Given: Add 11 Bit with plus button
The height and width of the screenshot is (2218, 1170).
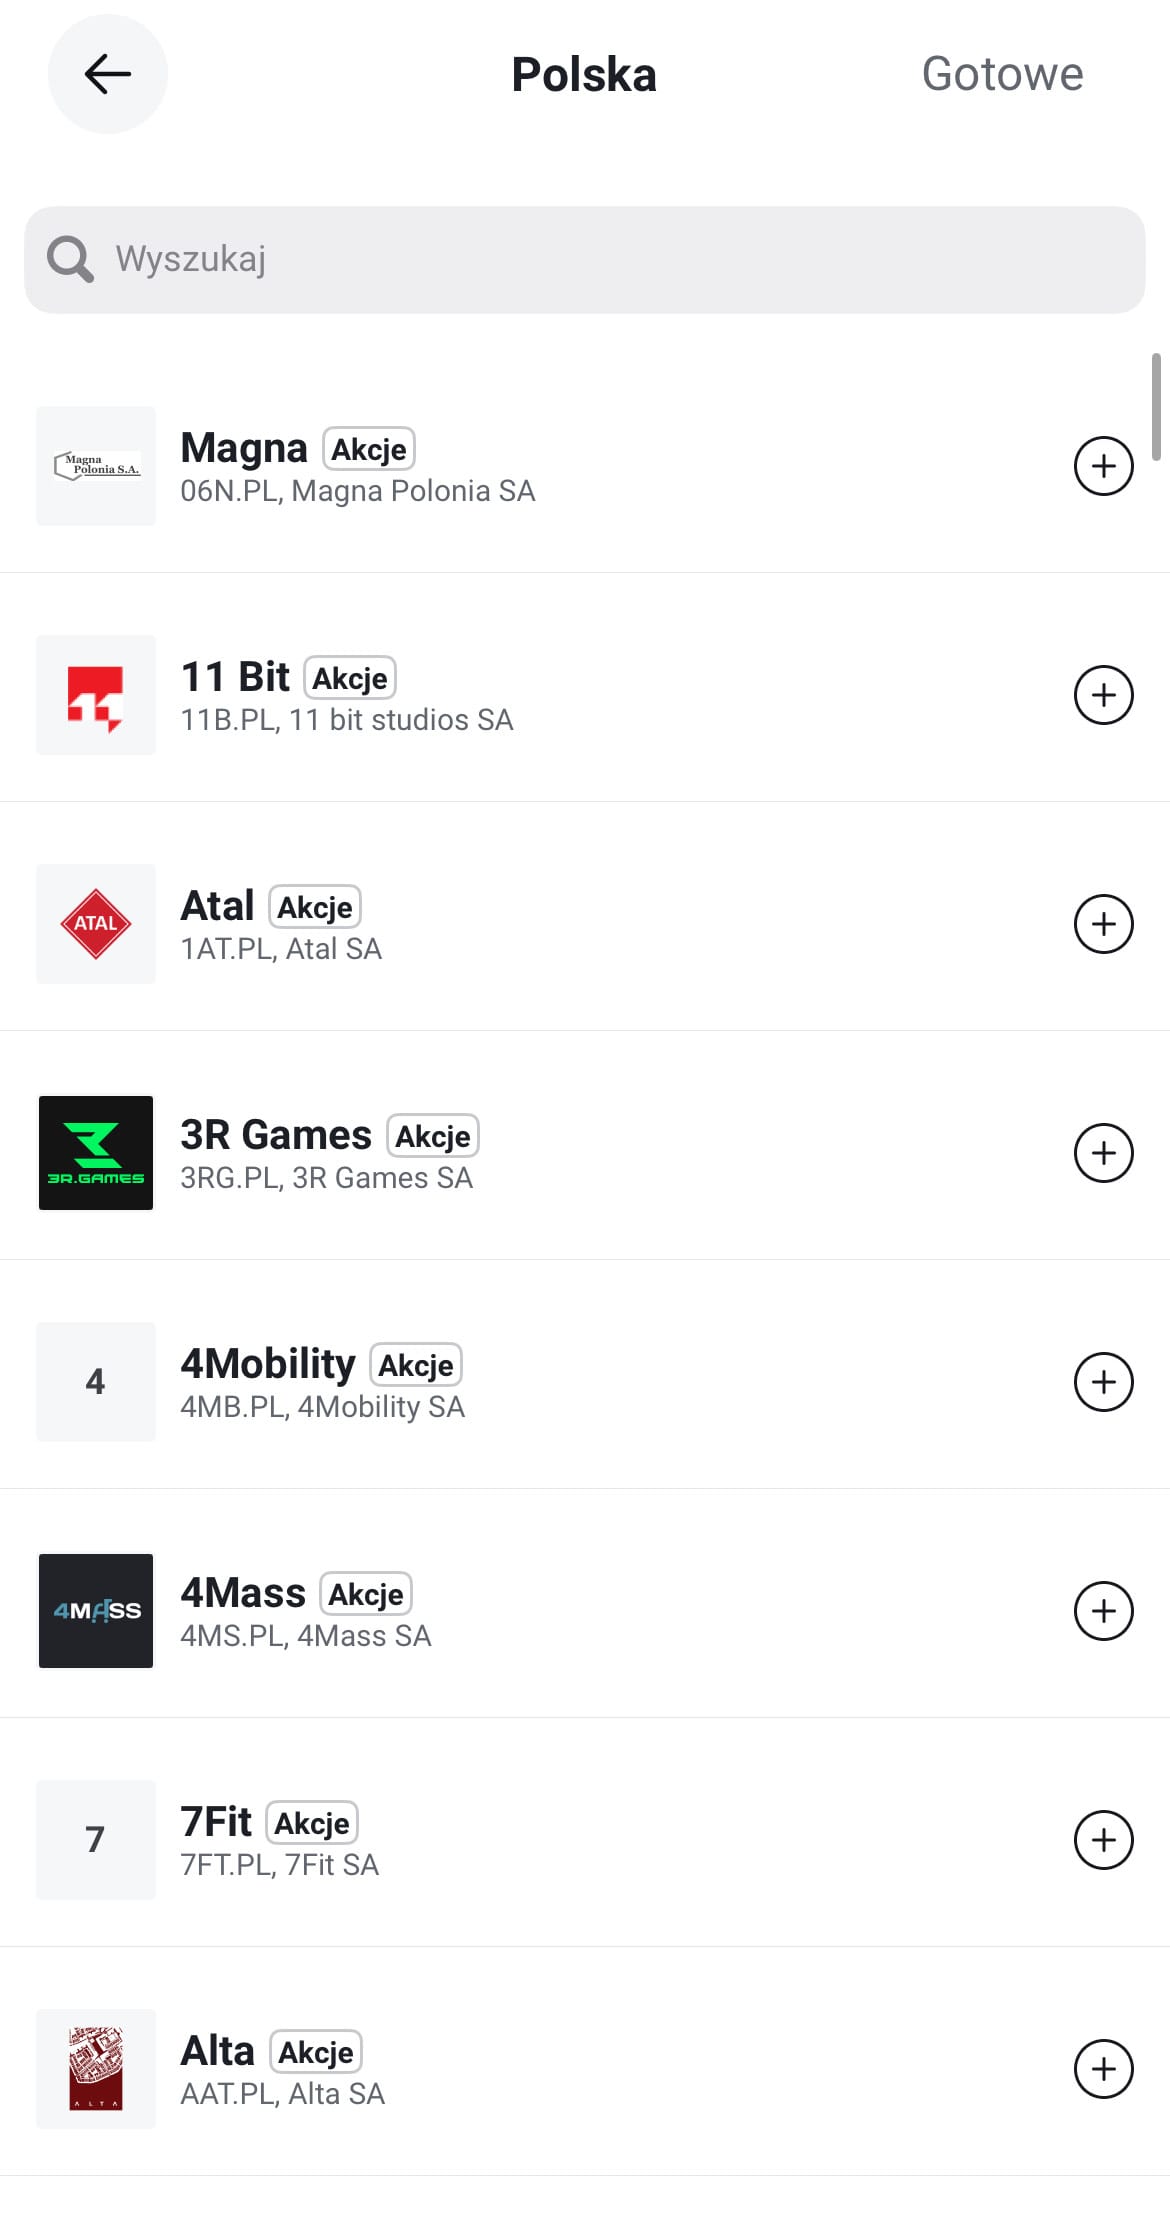Looking at the screenshot, I should point(1103,695).
